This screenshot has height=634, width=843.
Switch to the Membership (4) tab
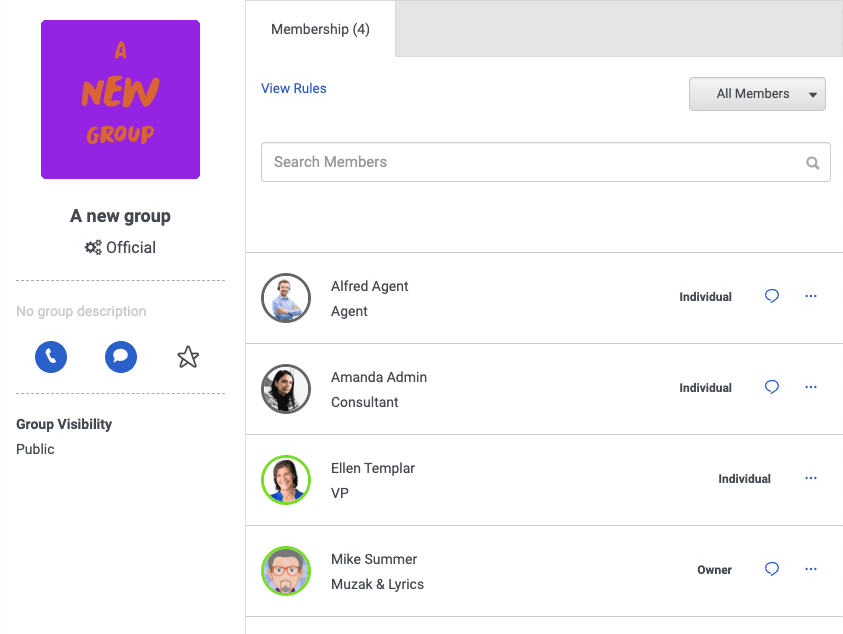click(x=320, y=29)
